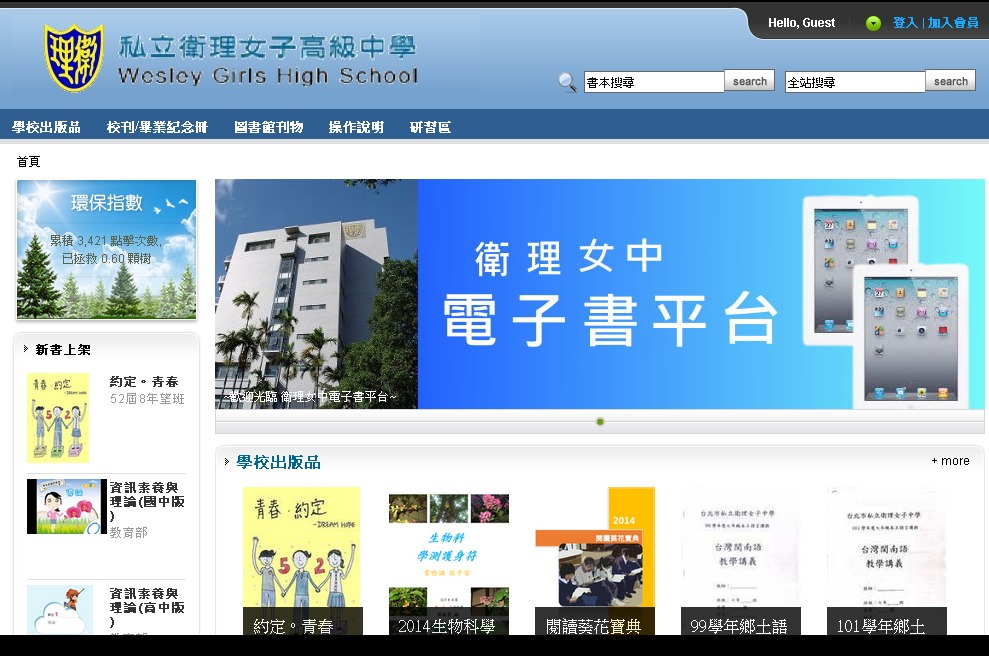989x656 pixels.
Task: Click search button next to 全站搜尋
Action: tap(951, 81)
